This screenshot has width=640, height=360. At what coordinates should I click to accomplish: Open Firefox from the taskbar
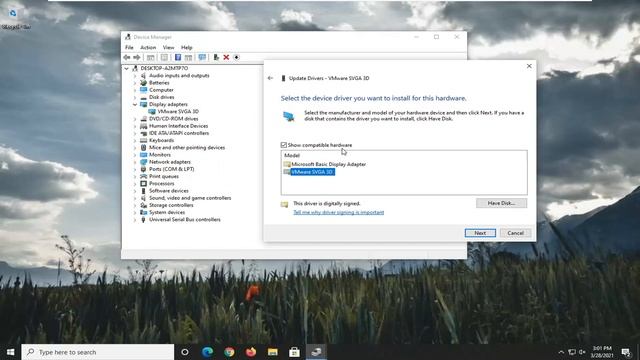pyautogui.click(x=251, y=352)
